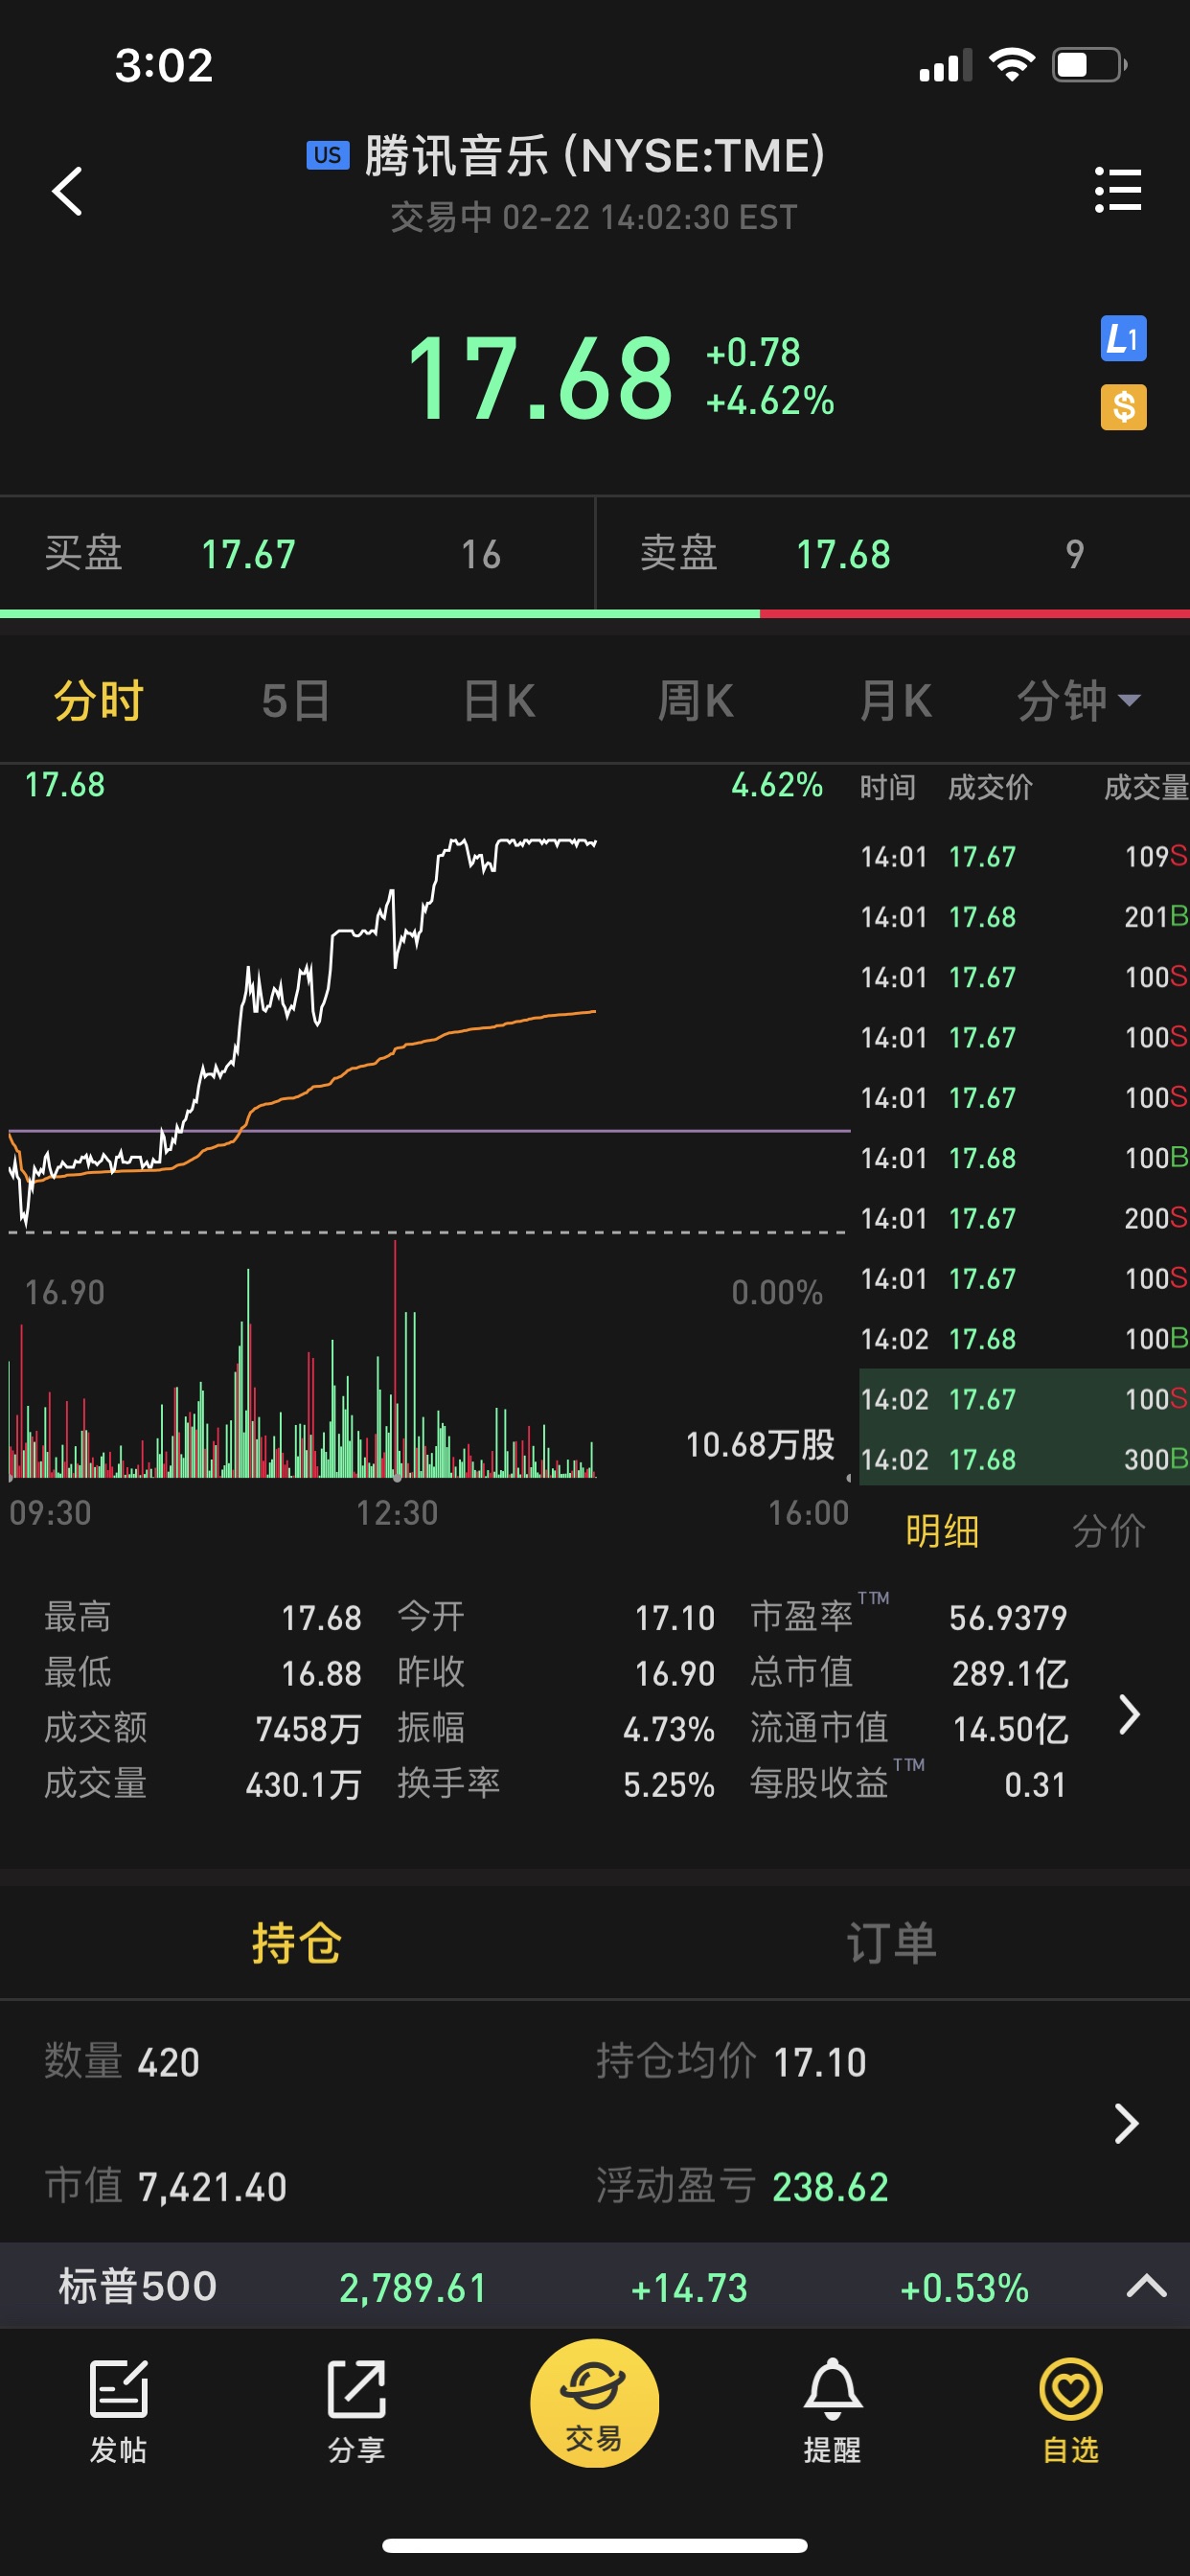
Task: Tap the 成交额 value 7458万
Action: (x=308, y=1728)
